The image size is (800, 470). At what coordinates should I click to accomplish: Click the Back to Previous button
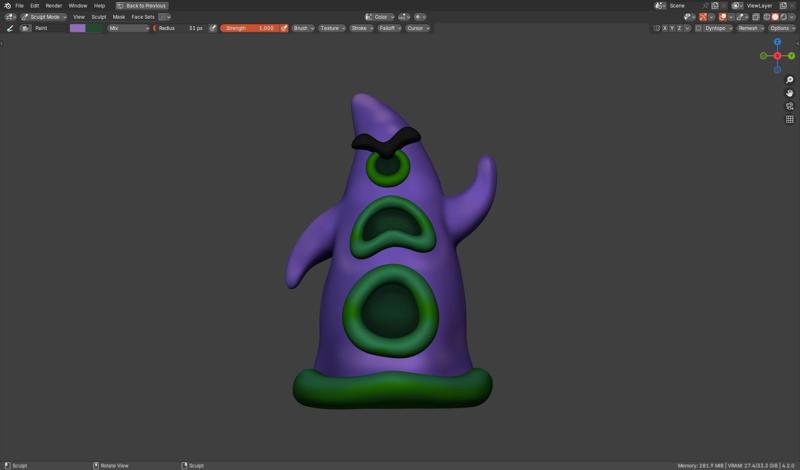tap(142, 6)
